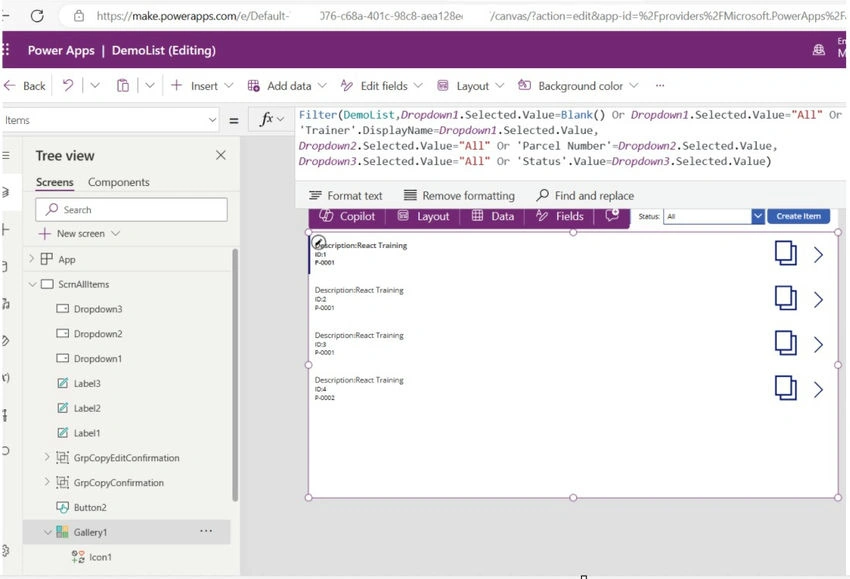Click the copy icon for ID:2
The width and height of the screenshot is (850, 579).
coord(785,298)
